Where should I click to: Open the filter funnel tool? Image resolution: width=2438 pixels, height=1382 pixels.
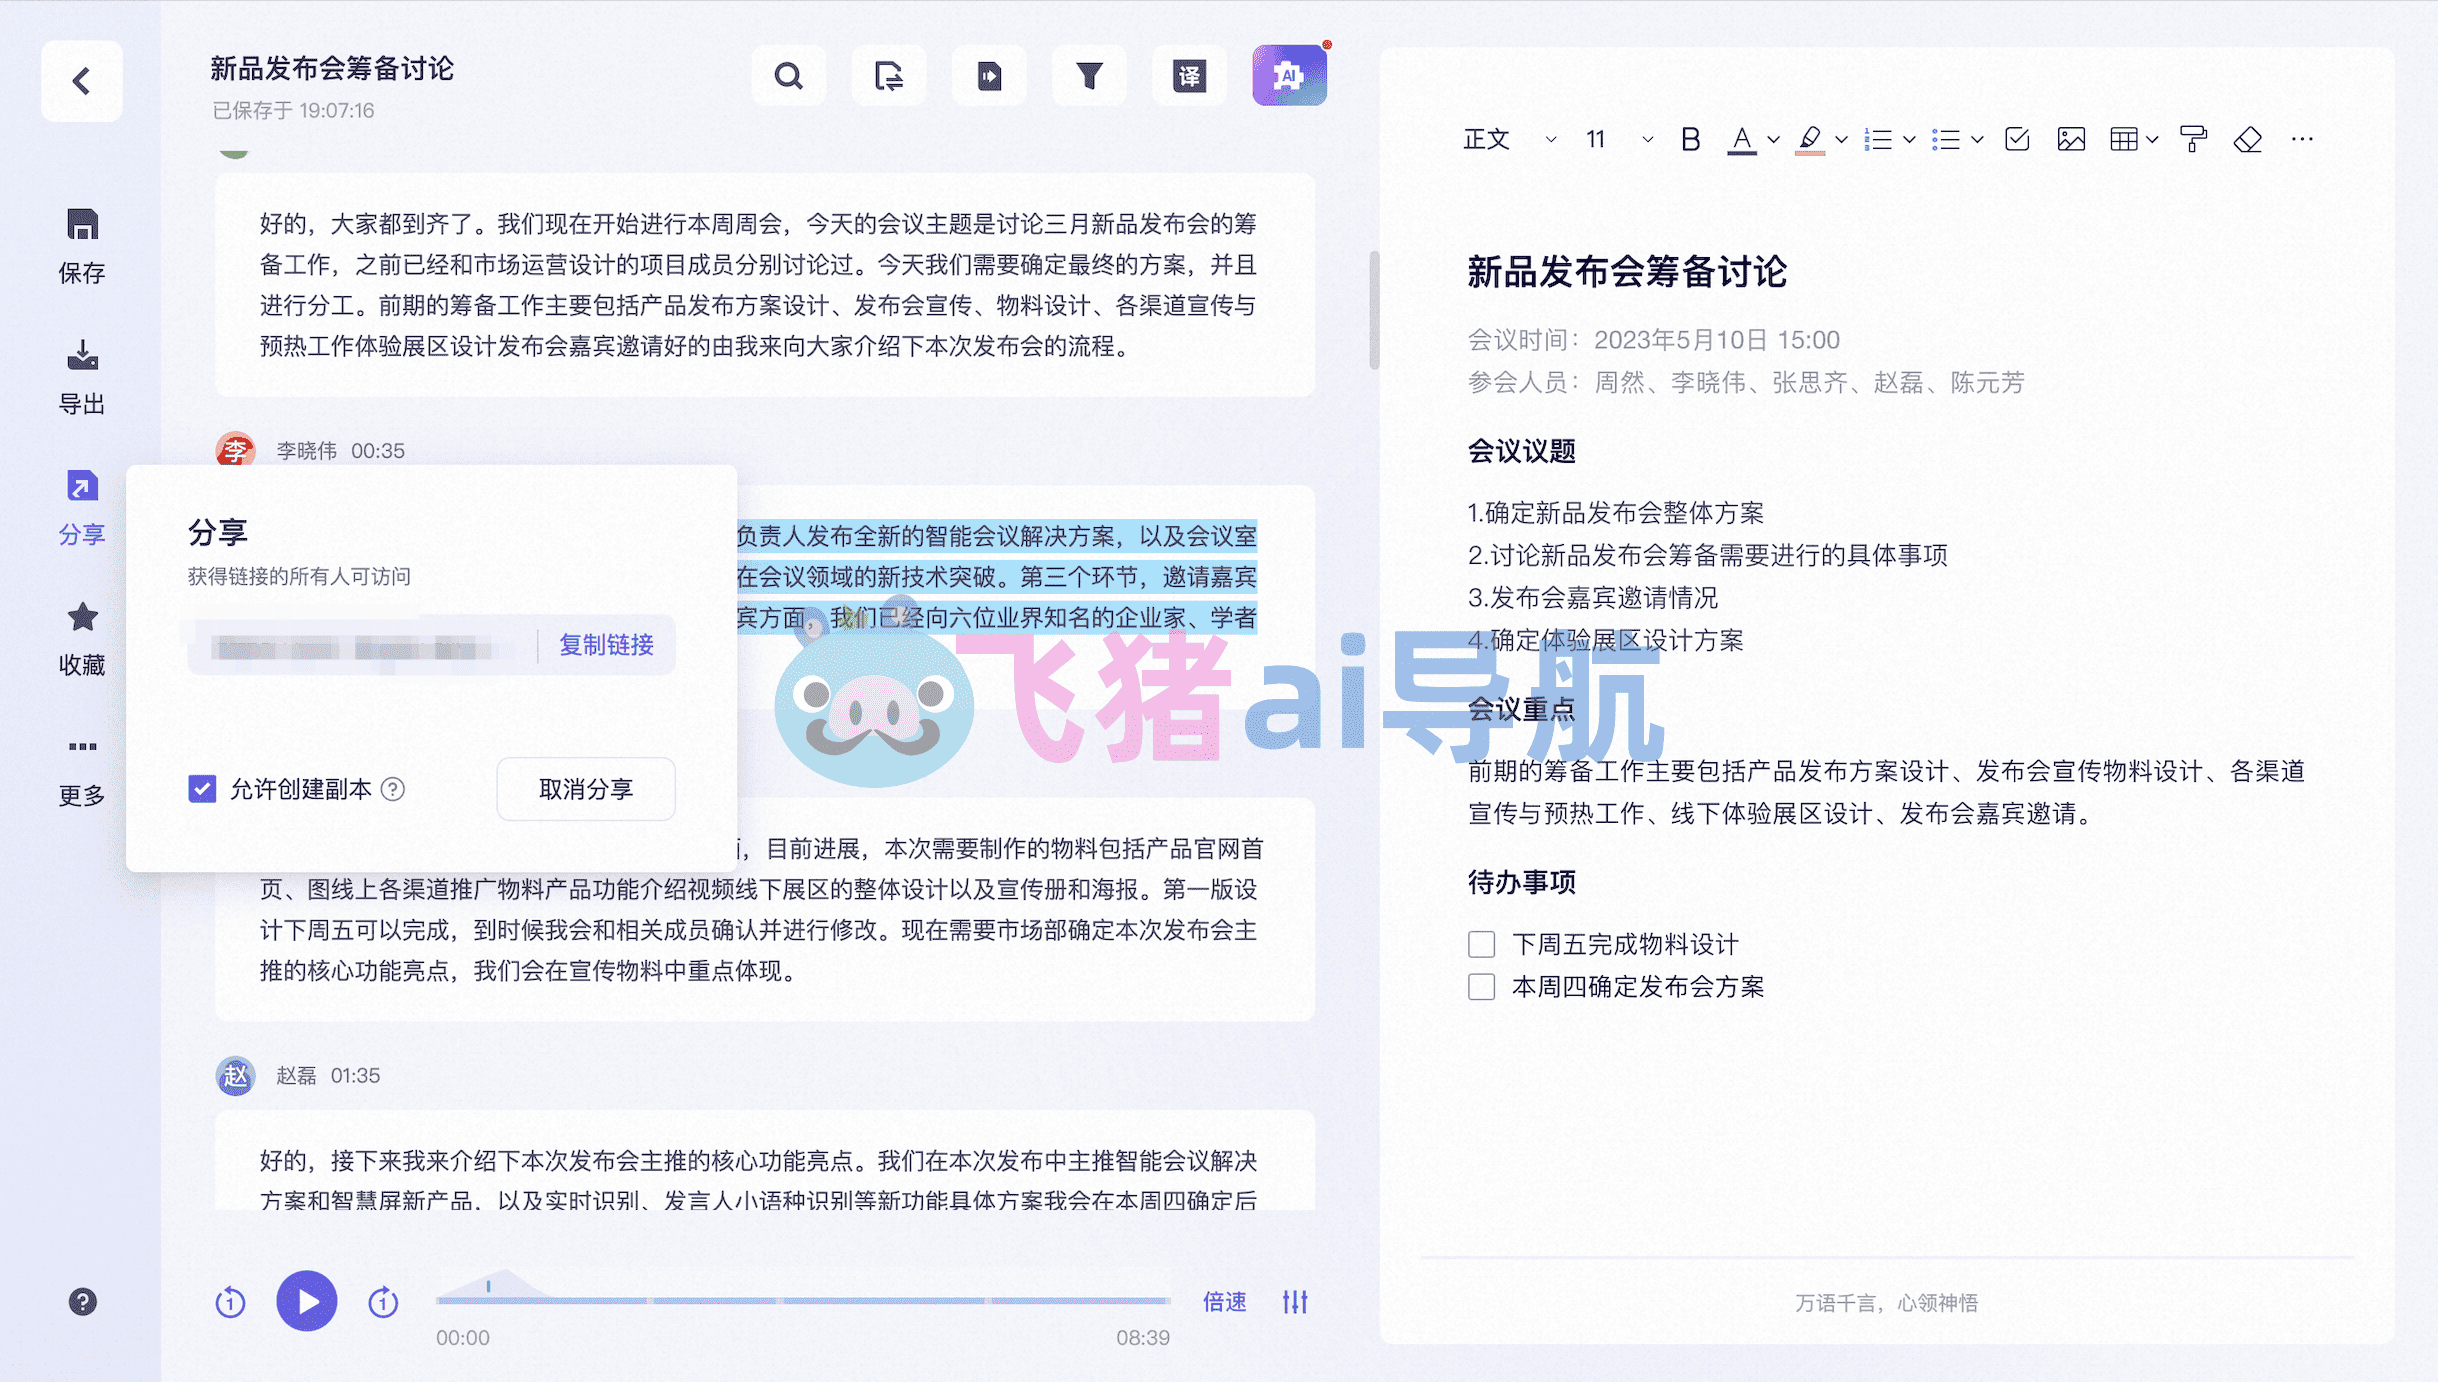coord(1089,76)
